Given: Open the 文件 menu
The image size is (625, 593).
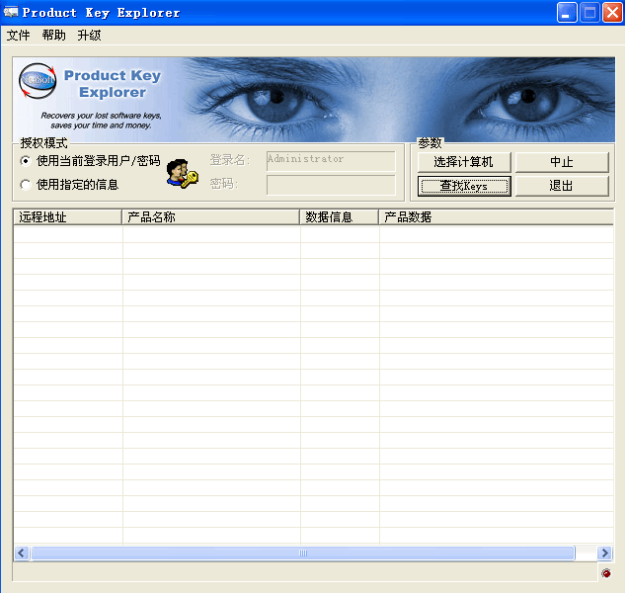Looking at the screenshot, I should point(19,36).
